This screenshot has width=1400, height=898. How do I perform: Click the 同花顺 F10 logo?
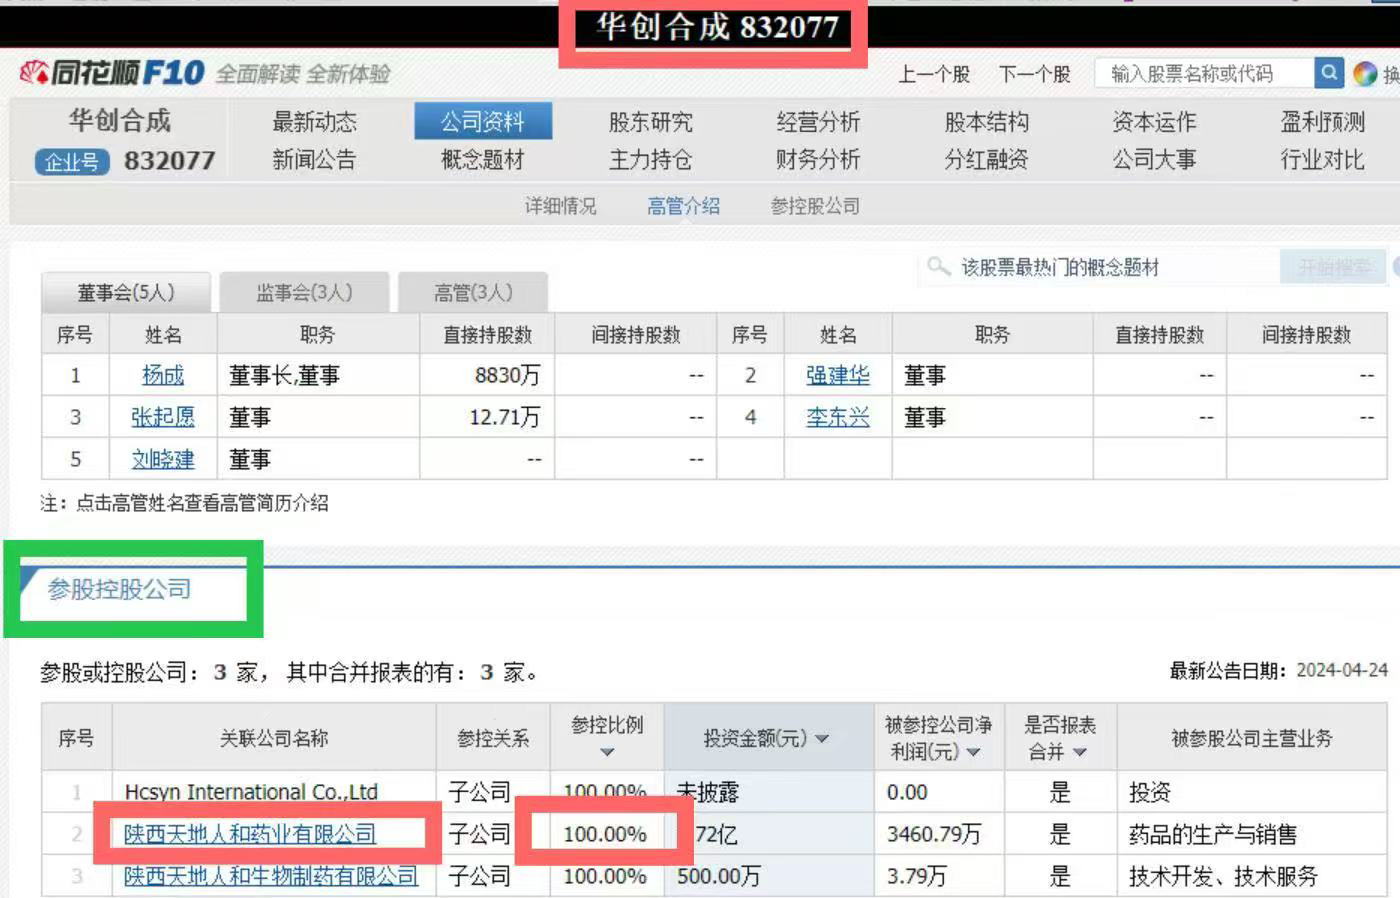pos(112,72)
